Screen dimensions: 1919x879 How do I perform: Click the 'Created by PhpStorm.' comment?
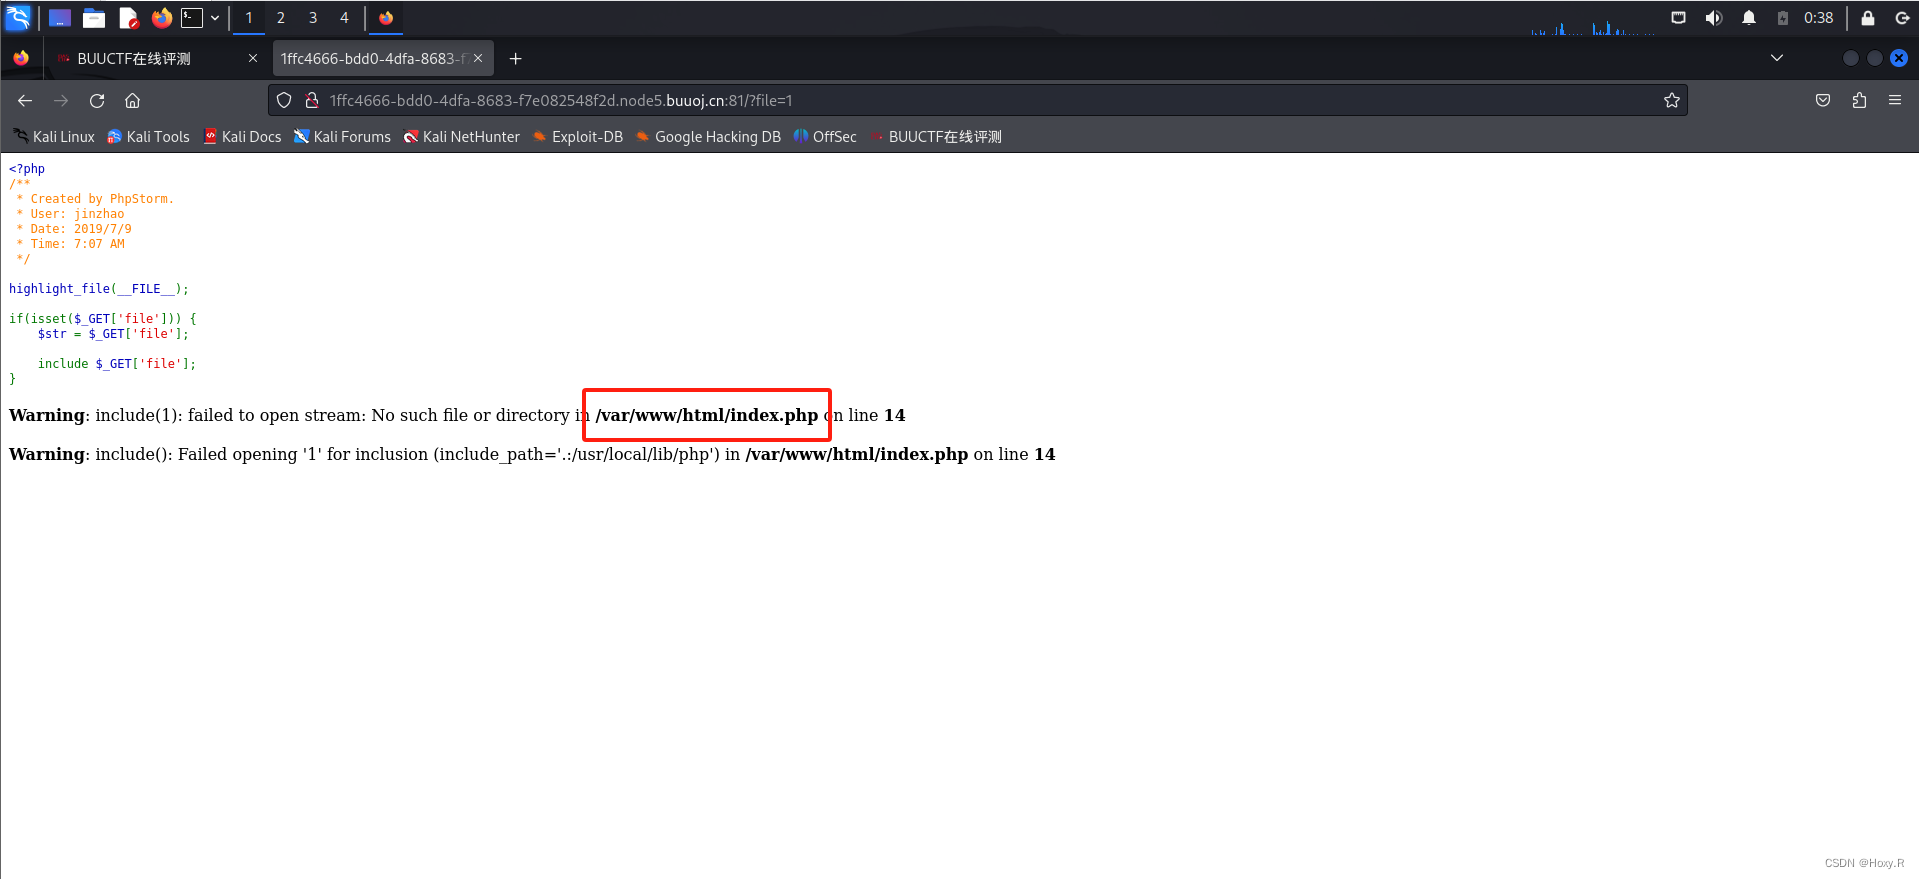102,199
